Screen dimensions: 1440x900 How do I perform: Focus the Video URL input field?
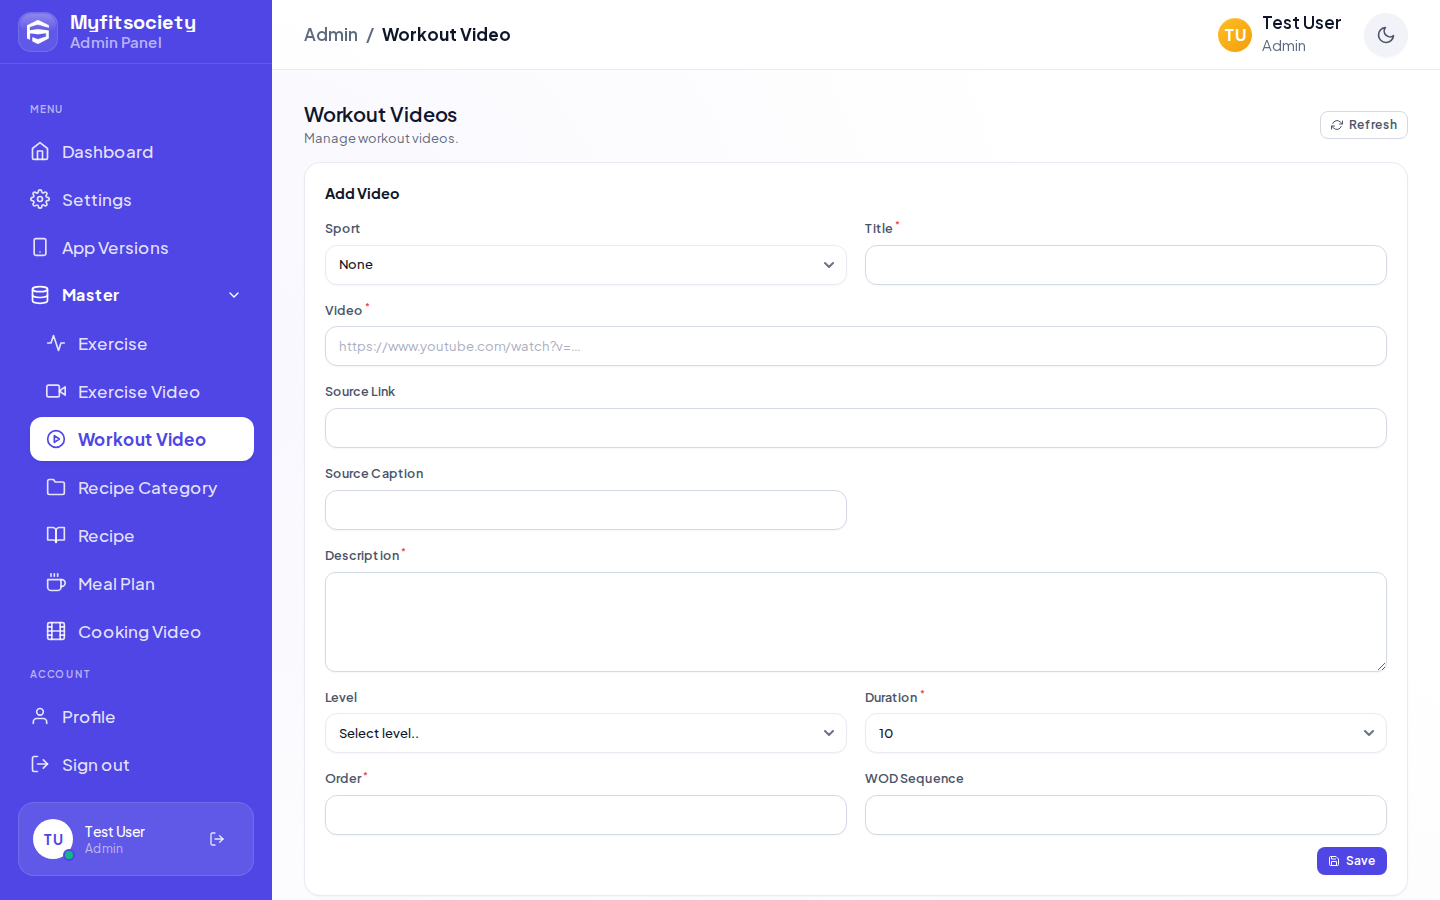856,346
